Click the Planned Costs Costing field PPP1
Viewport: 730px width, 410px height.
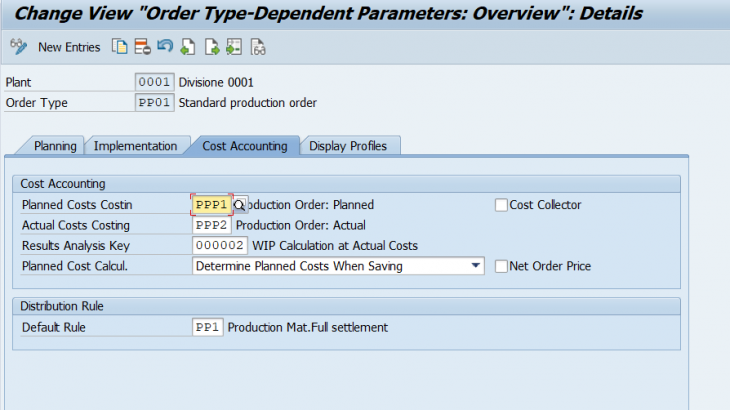(x=212, y=205)
